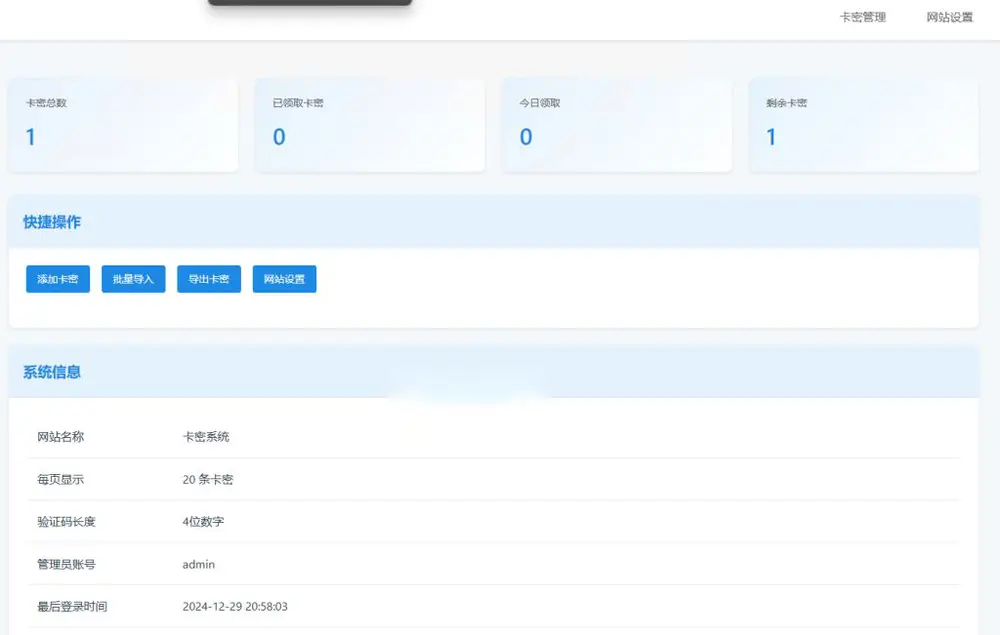The width and height of the screenshot is (1000, 635).
Task: Click the blue 网站设置 quick action button
Action: [284, 279]
